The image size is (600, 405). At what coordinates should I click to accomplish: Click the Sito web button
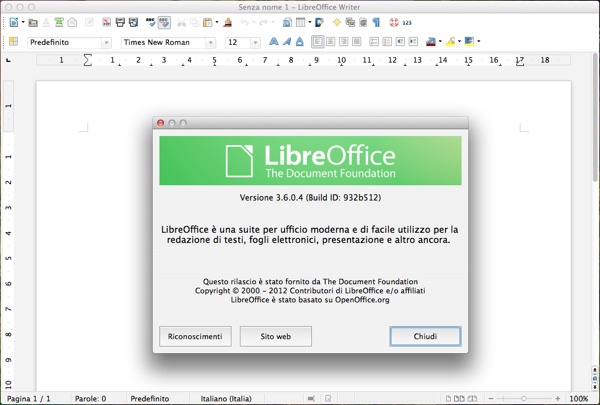tap(276, 336)
